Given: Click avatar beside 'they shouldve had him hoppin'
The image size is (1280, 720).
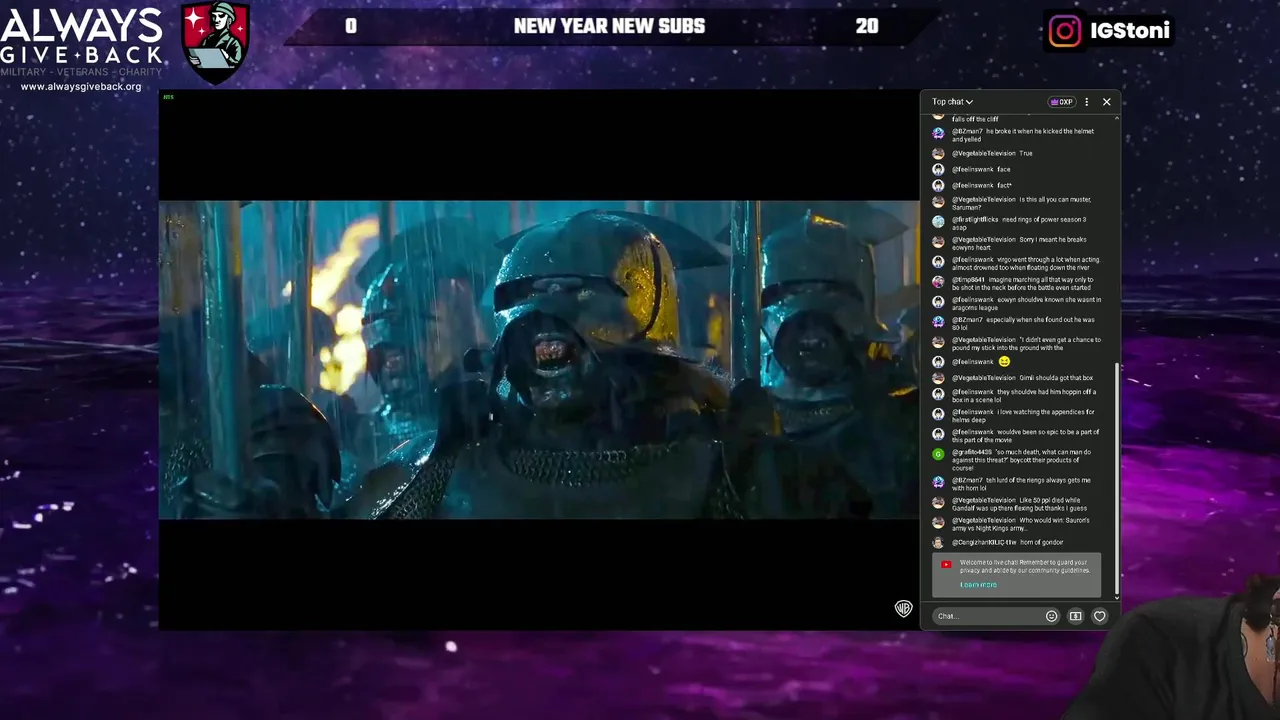Looking at the screenshot, I should 938,393.
